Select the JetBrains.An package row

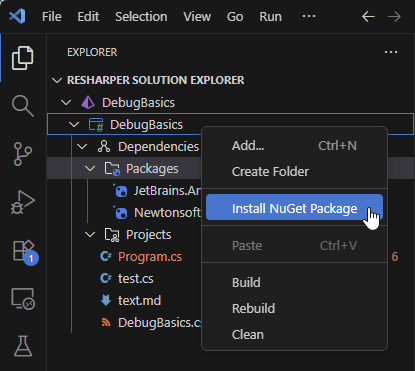coord(167,191)
